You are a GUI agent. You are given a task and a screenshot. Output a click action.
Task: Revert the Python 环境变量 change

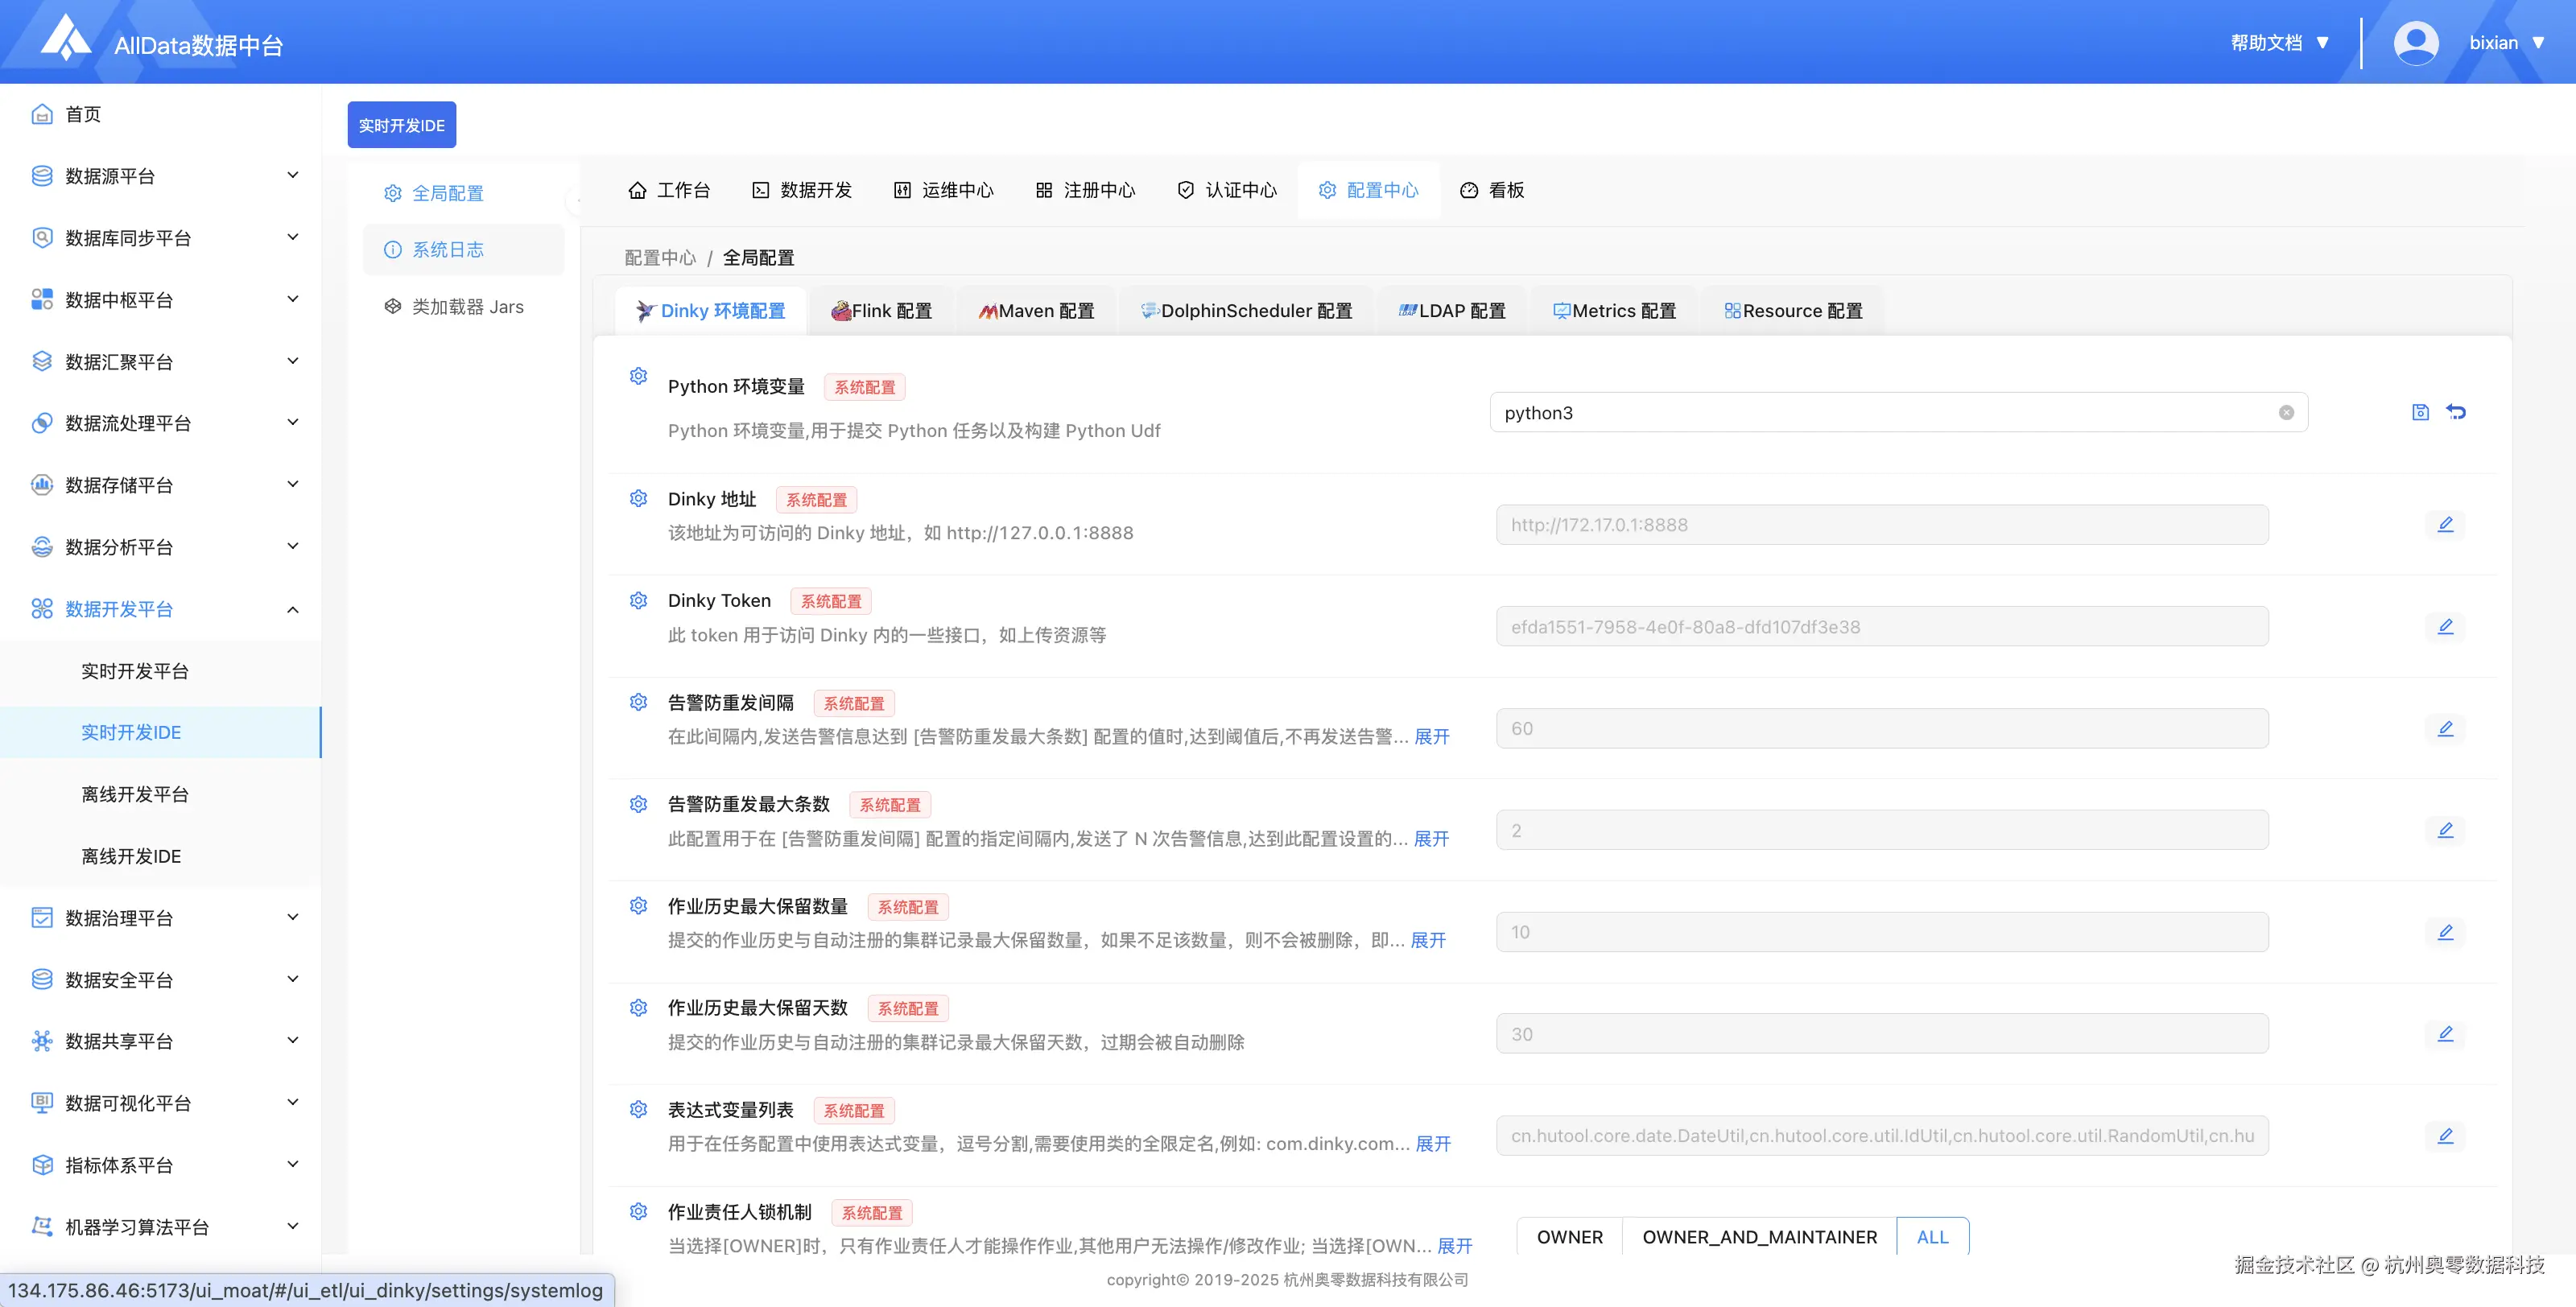click(x=2457, y=411)
